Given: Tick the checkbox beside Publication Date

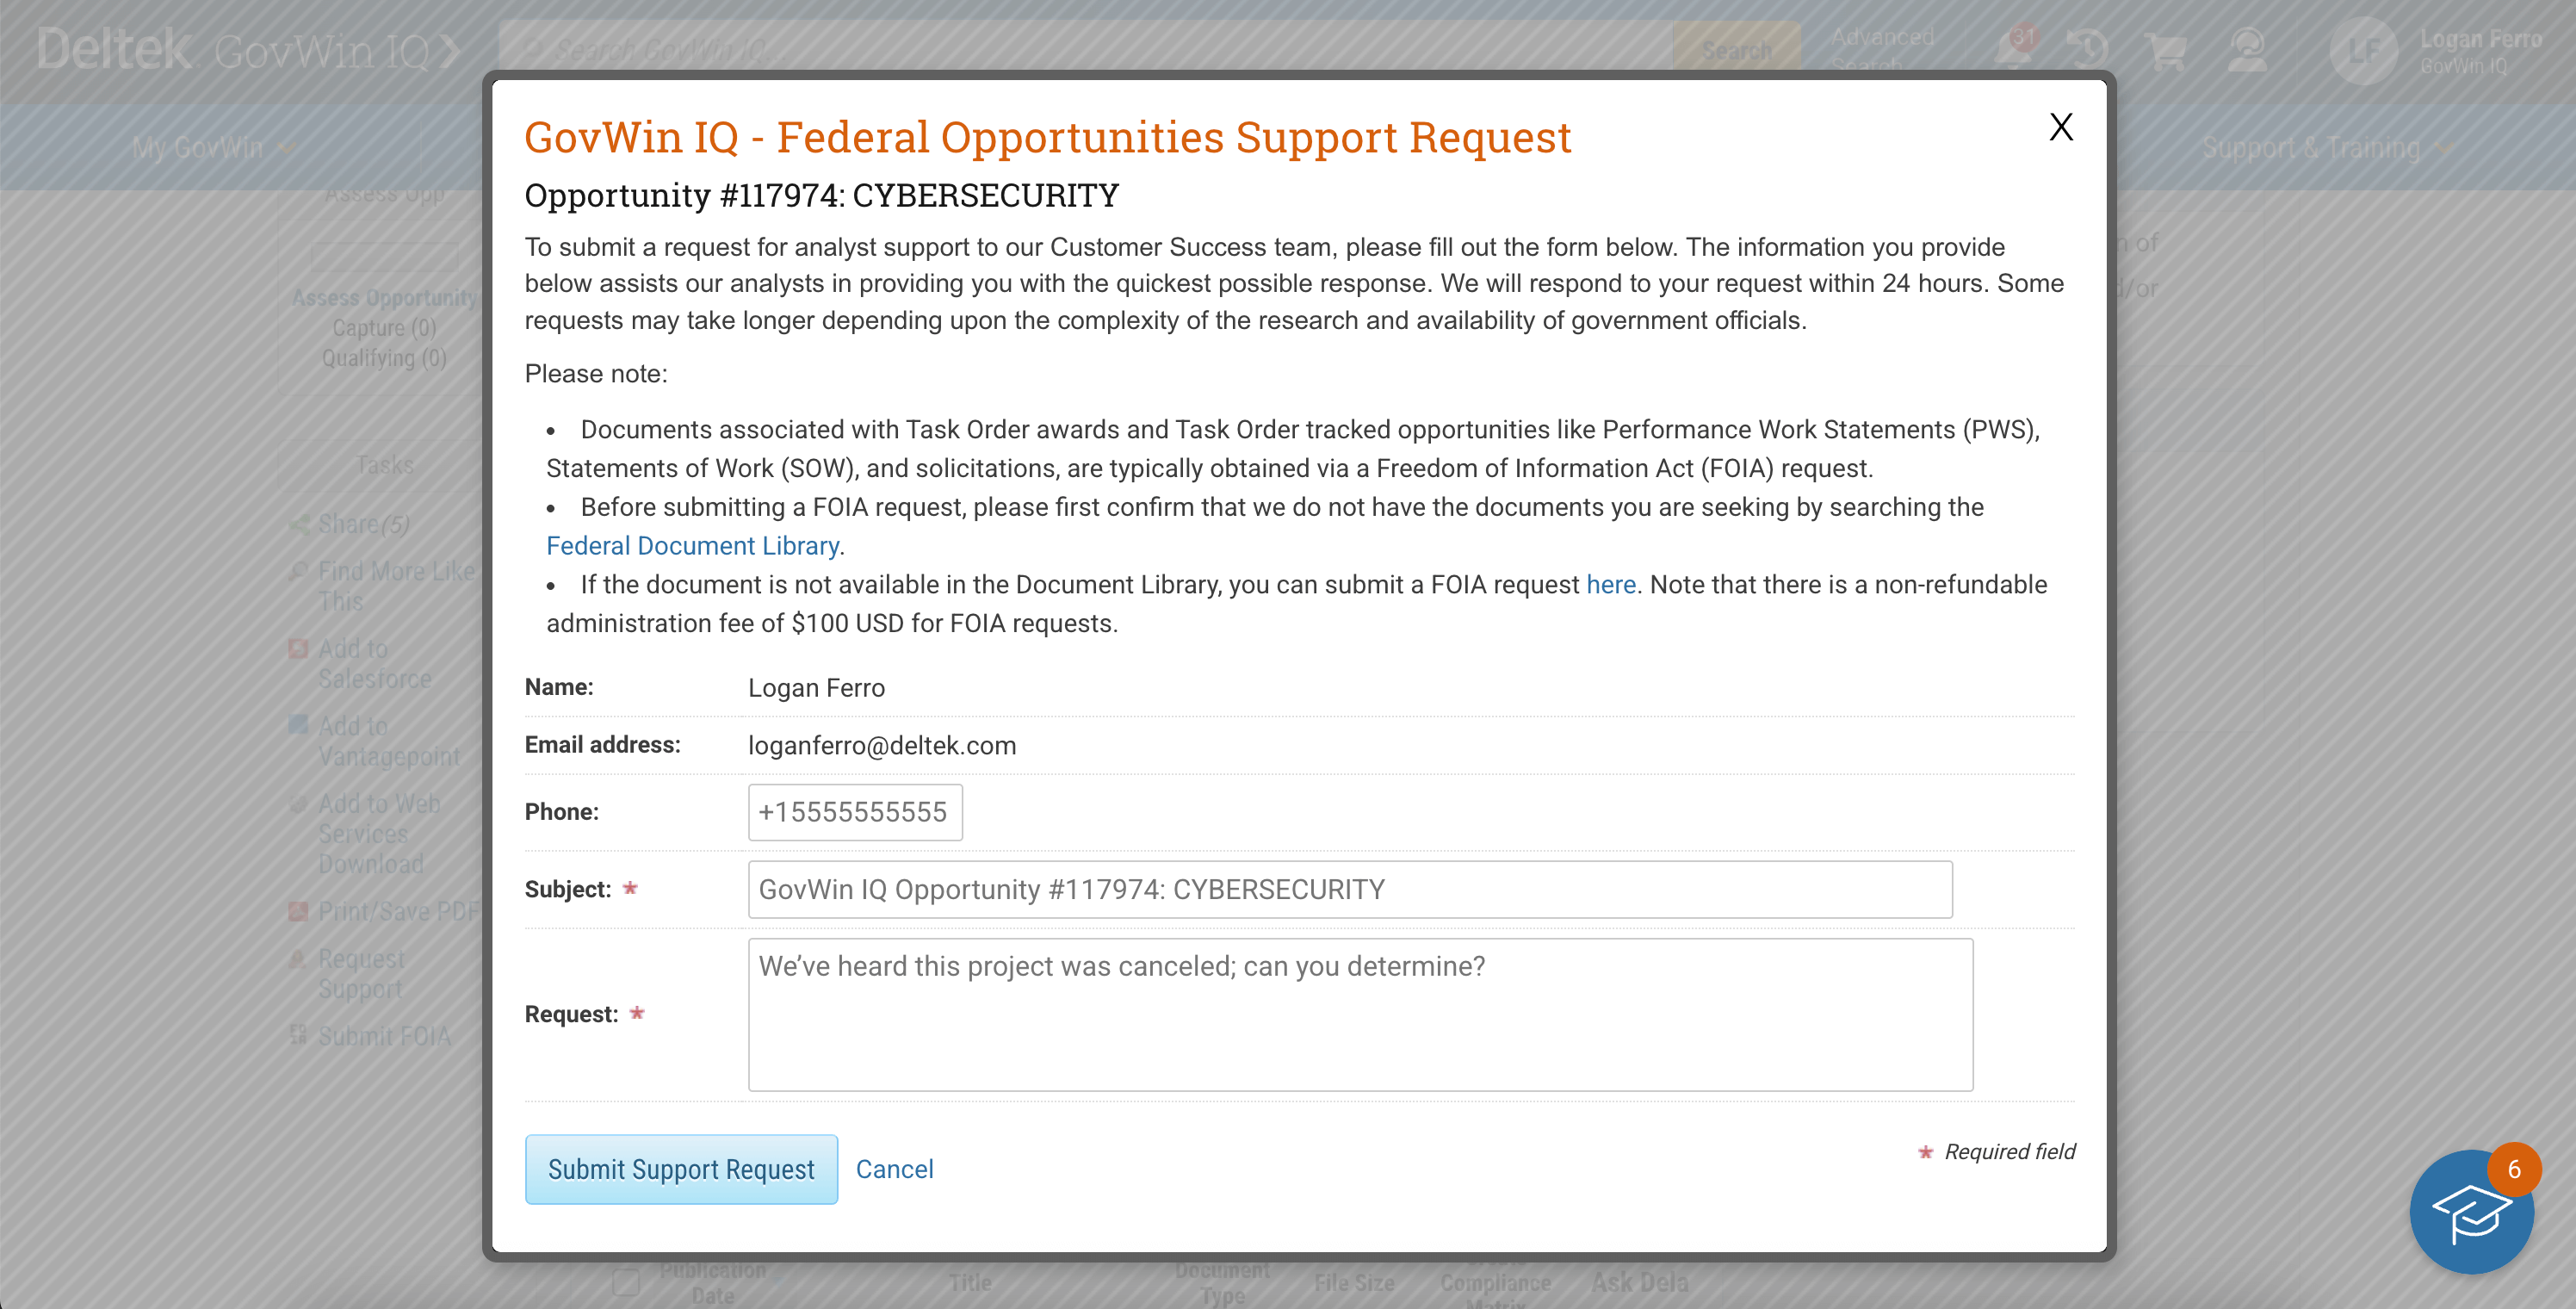Looking at the screenshot, I should pyautogui.click(x=626, y=1282).
